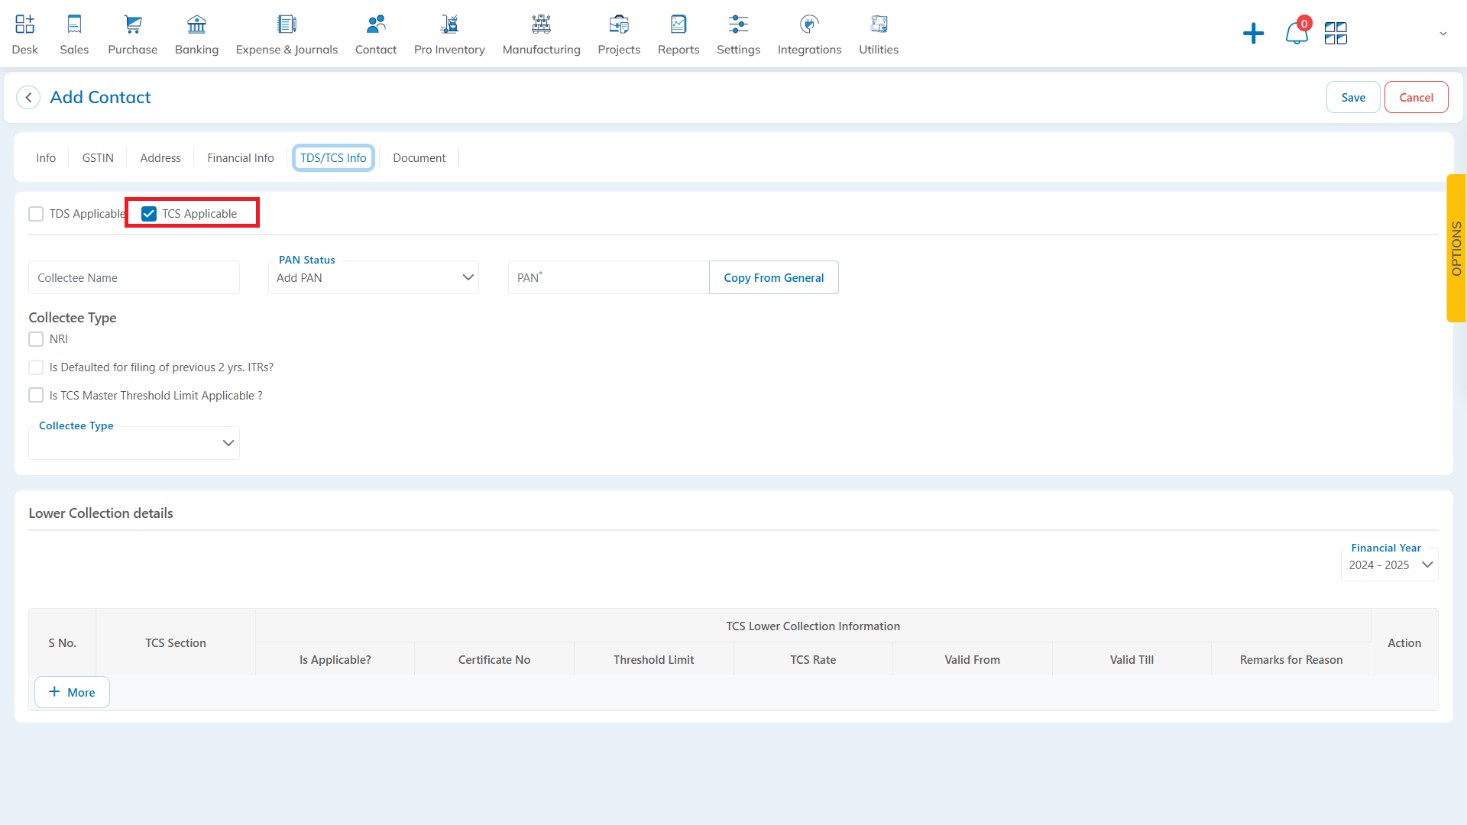
Task: Open the Financial Year dropdown
Action: tap(1389, 565)
